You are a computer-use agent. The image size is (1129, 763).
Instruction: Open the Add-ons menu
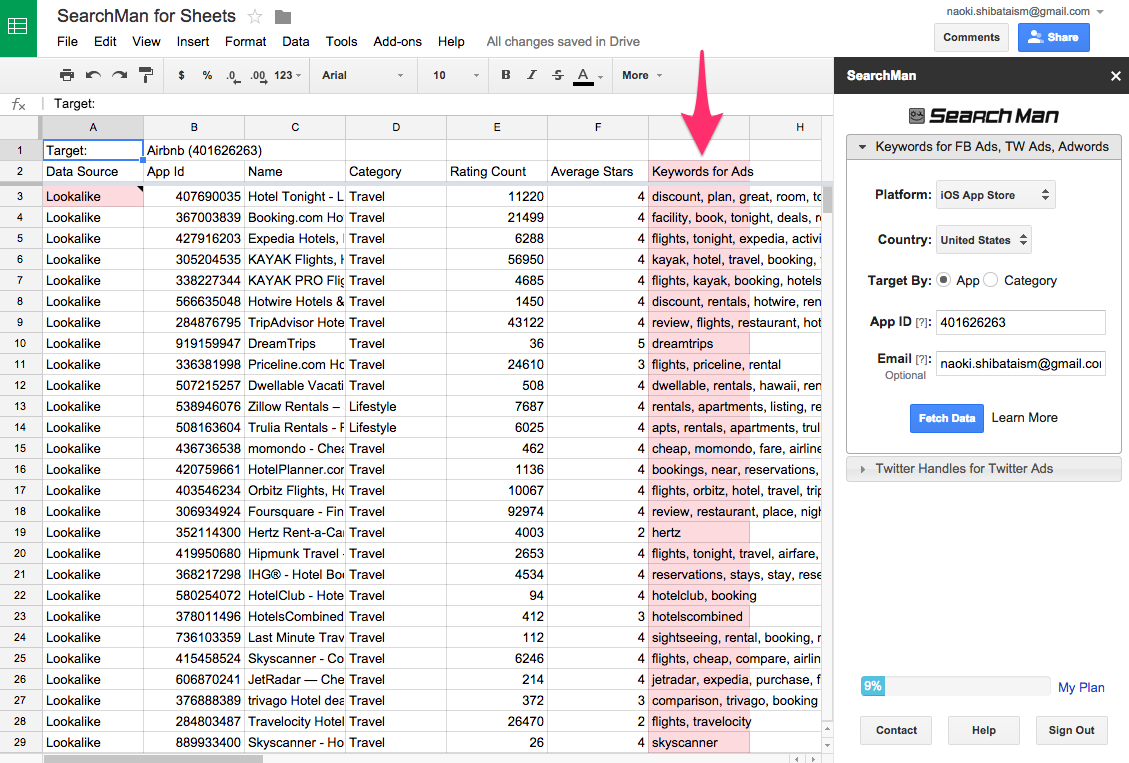click(397, 42)
